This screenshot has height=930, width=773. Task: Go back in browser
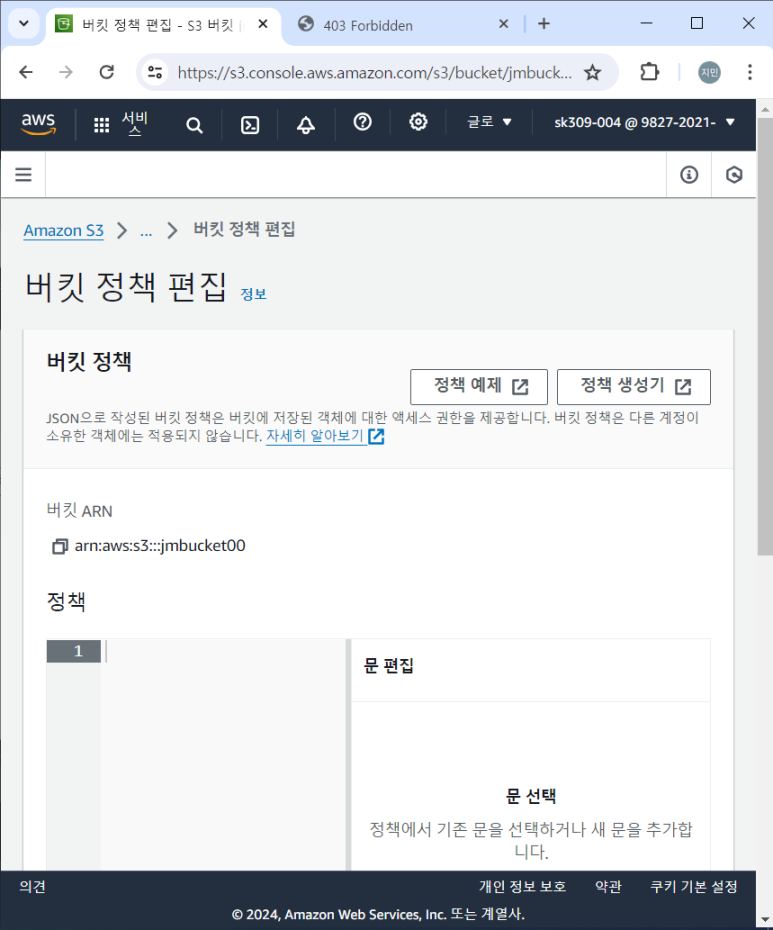(26, 72)
